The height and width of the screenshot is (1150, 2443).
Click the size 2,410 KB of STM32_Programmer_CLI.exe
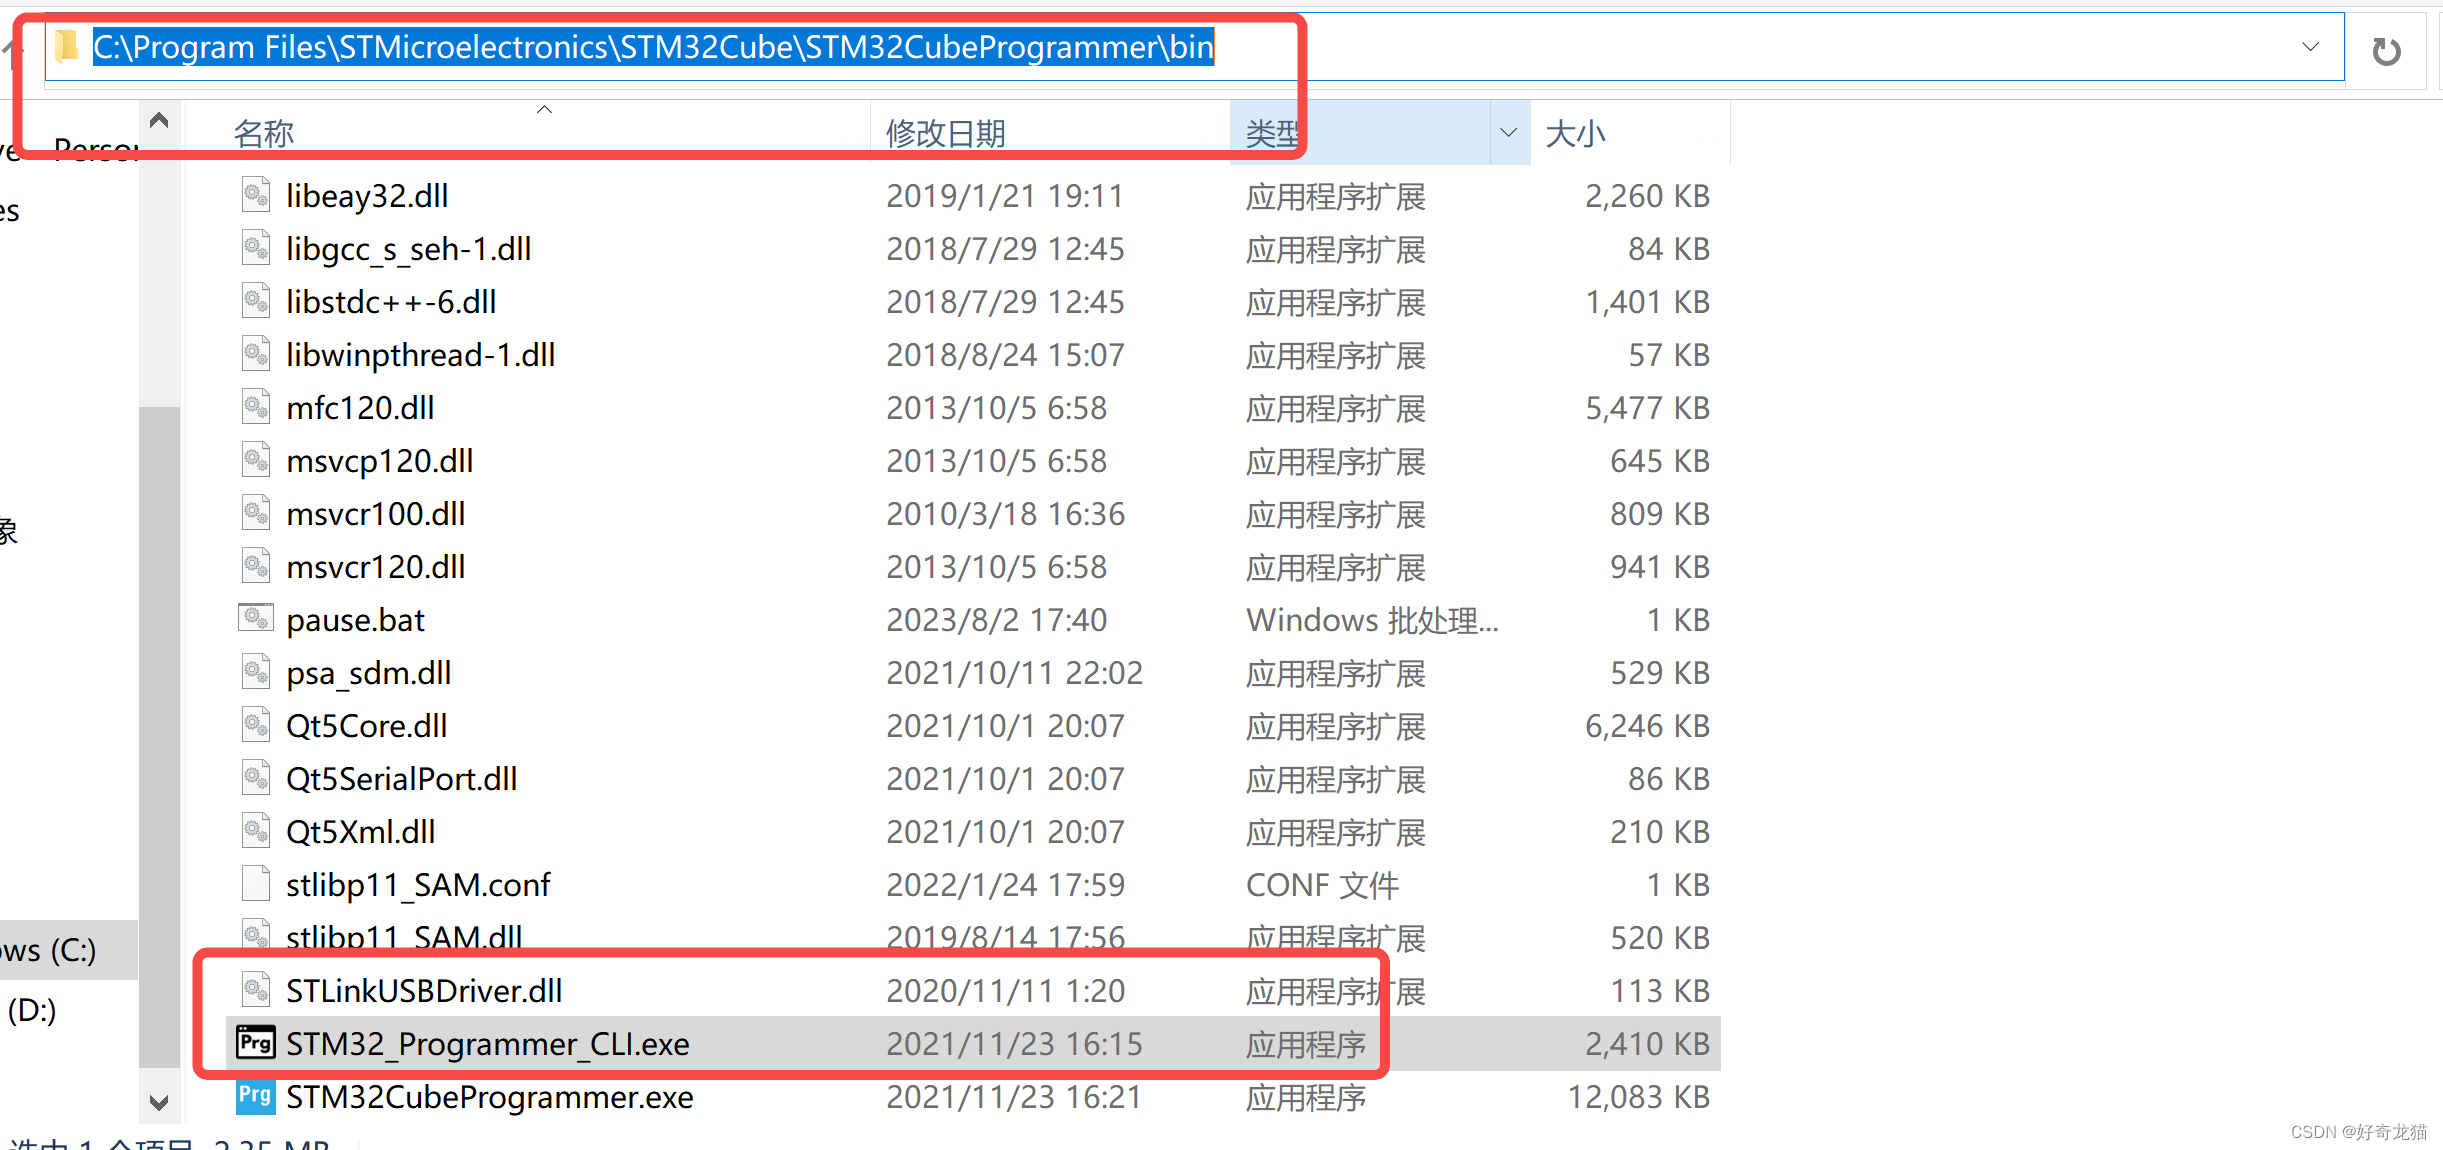[1648, 1044]
